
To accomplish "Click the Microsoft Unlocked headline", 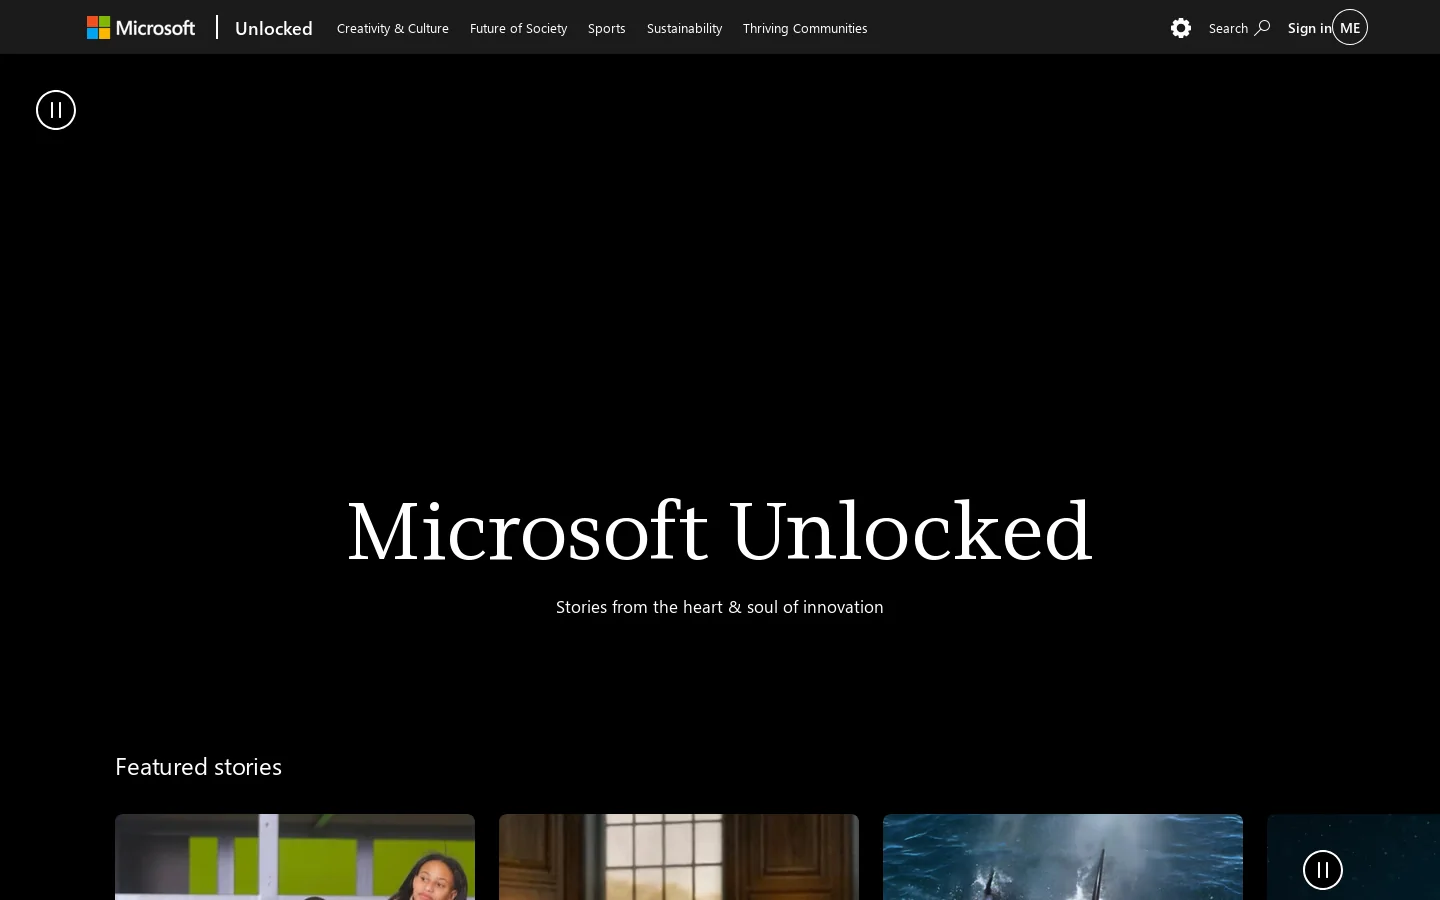I will coord(720,530).
